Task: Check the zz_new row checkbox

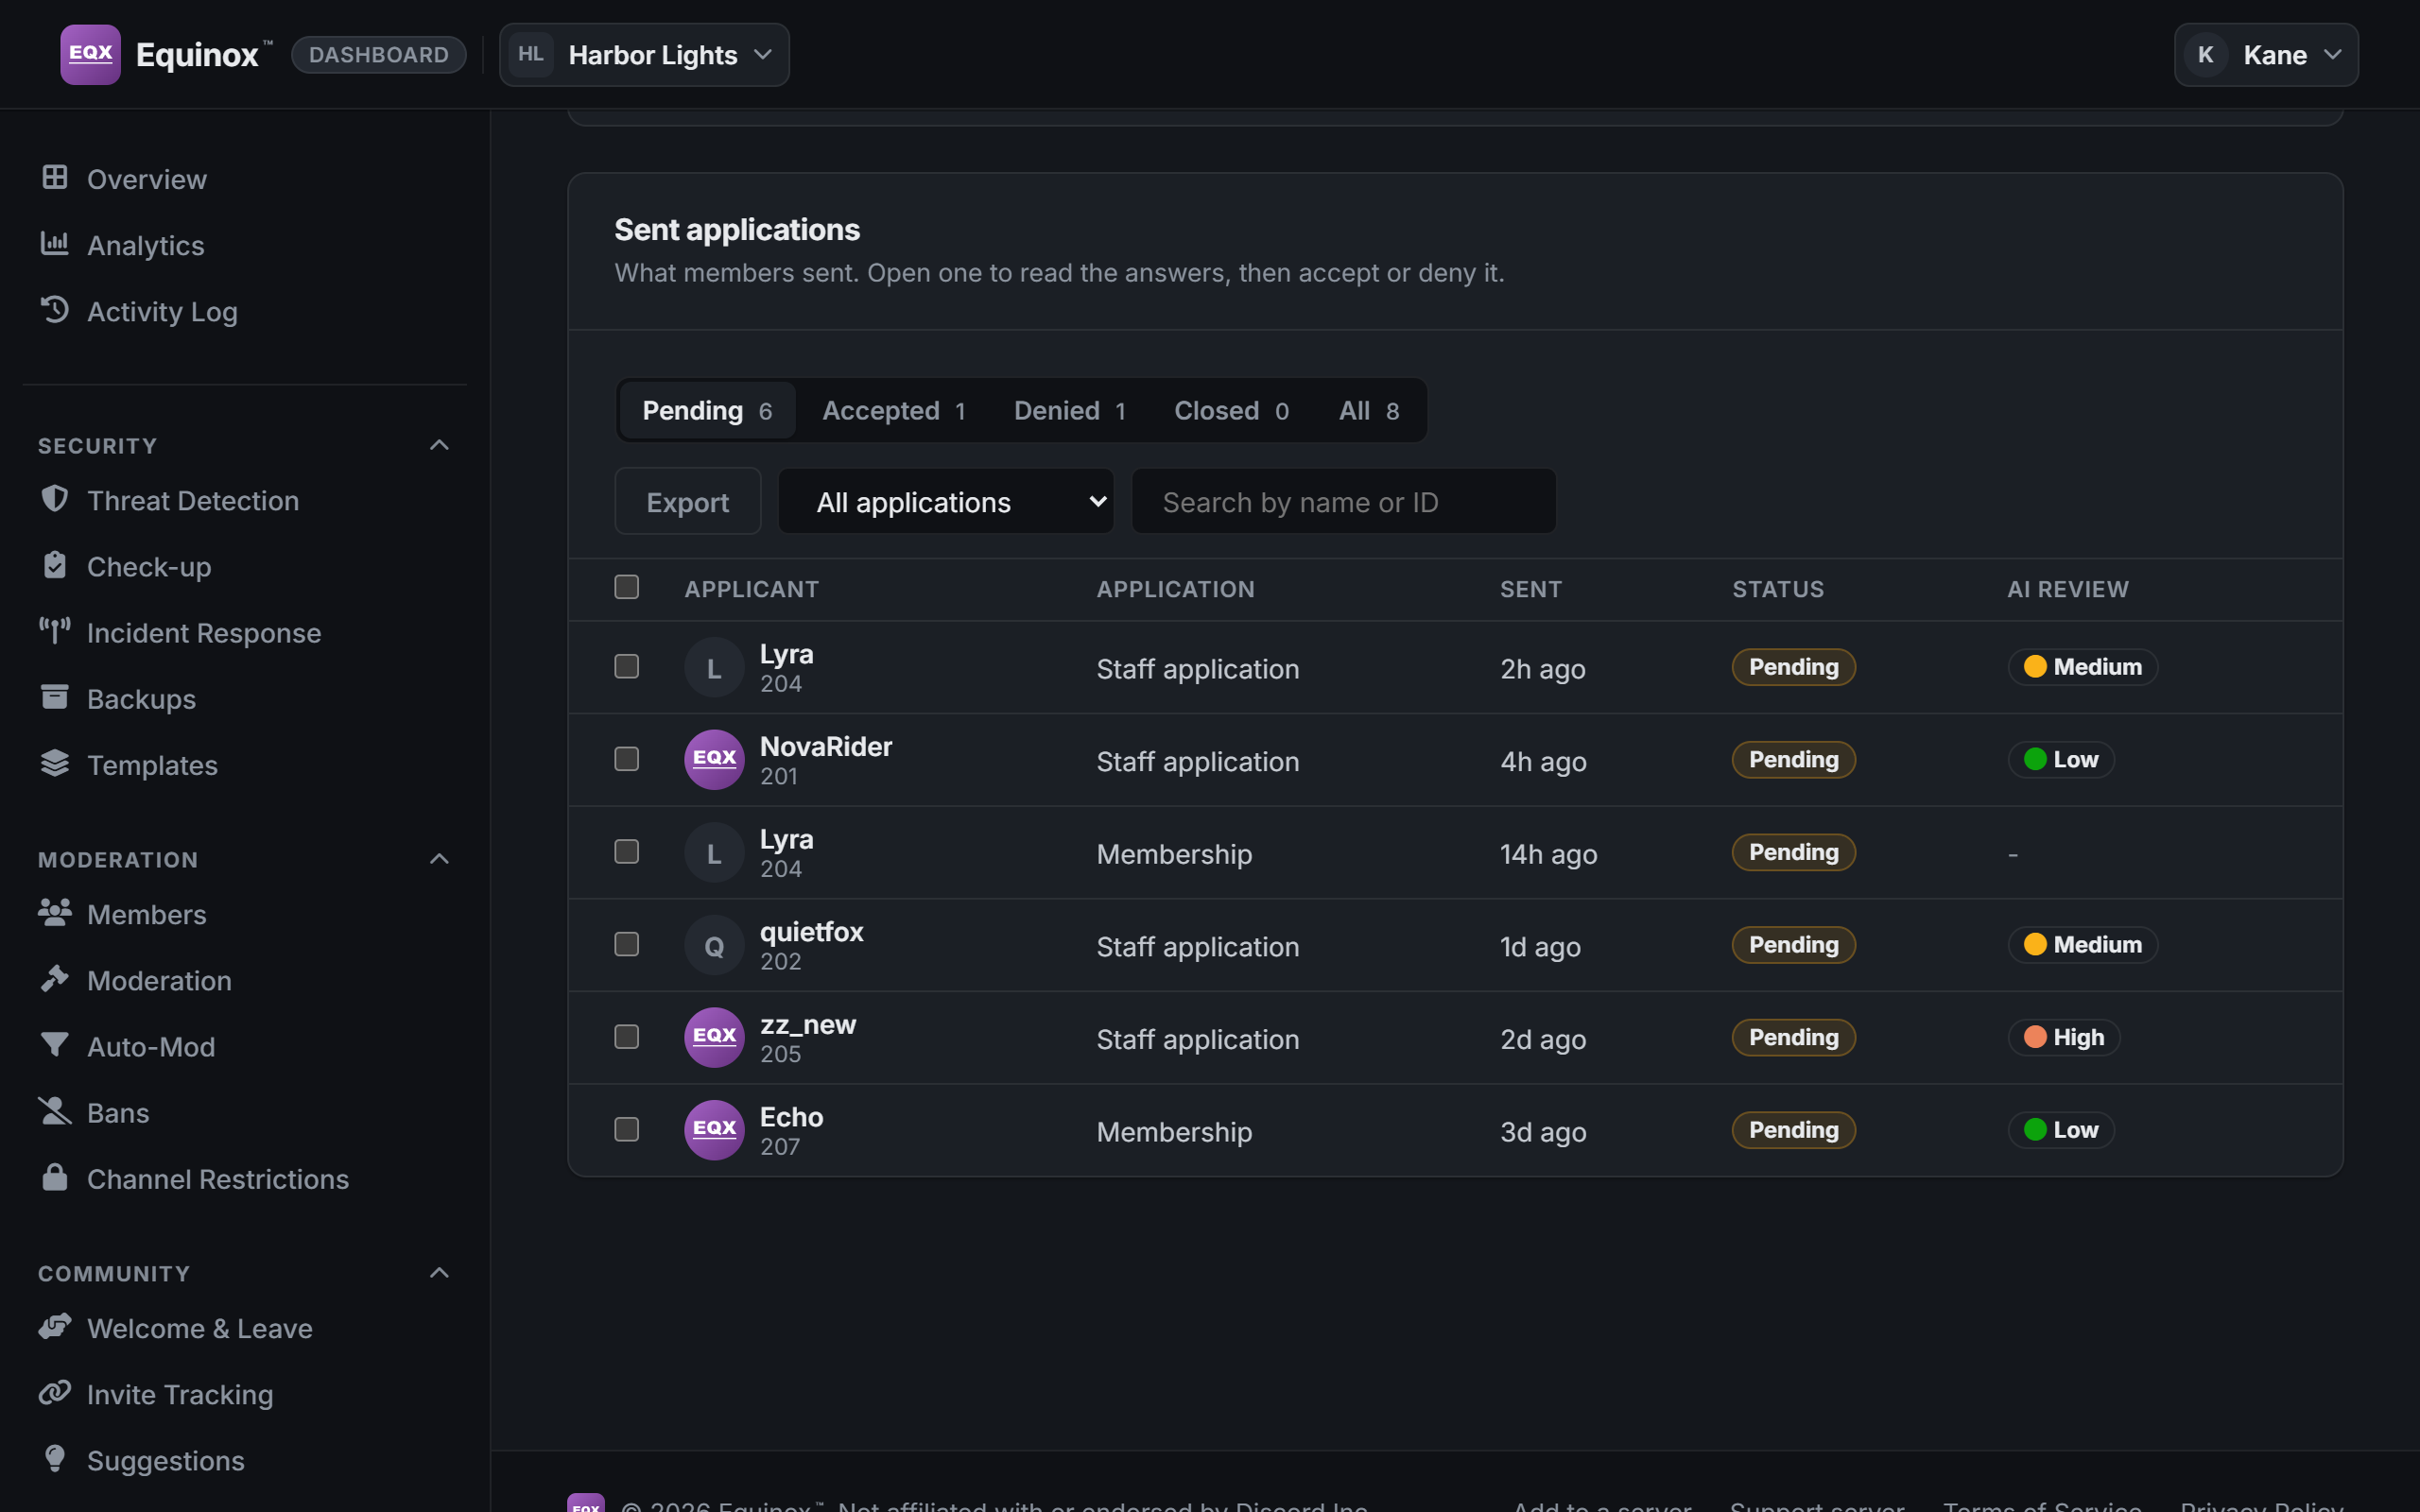Action: (x=627, y=1037)
